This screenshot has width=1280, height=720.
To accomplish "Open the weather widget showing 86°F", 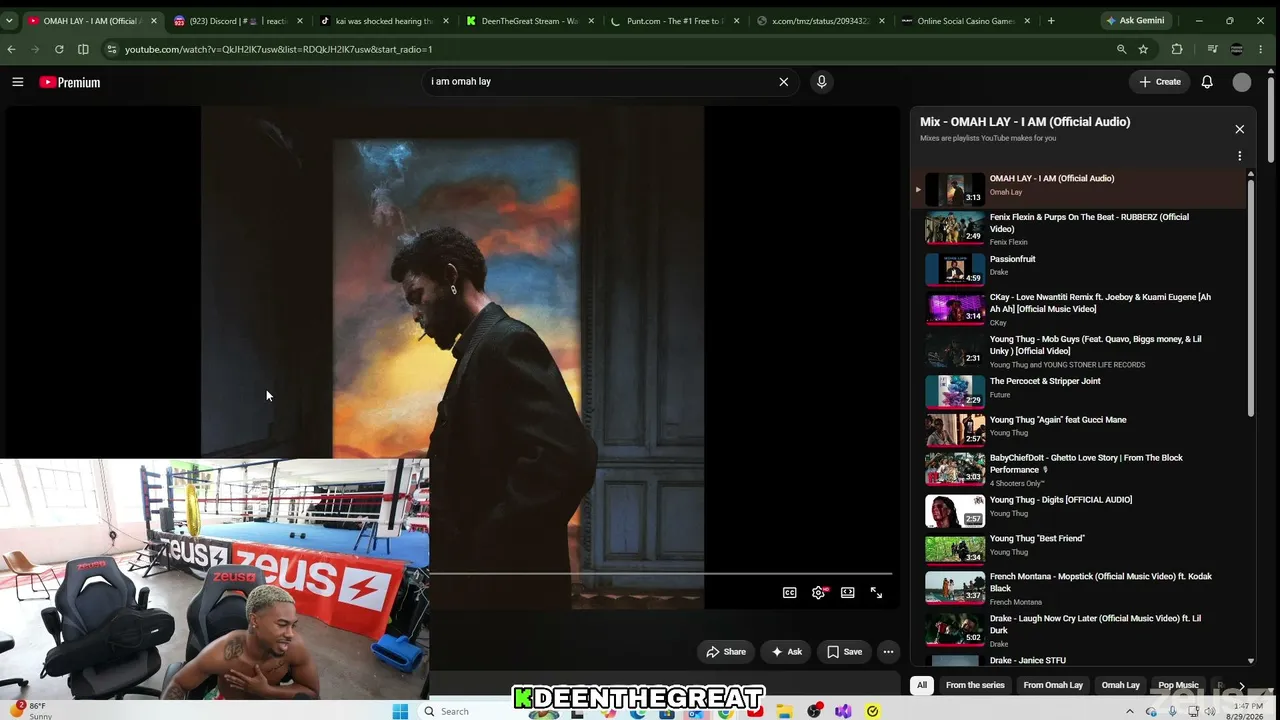I will 30,711.
